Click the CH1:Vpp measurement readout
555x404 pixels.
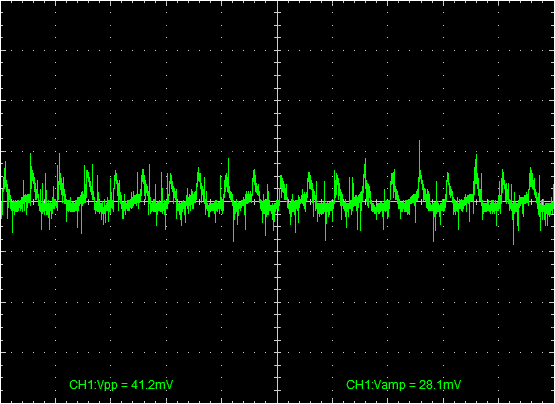[121, 385]
